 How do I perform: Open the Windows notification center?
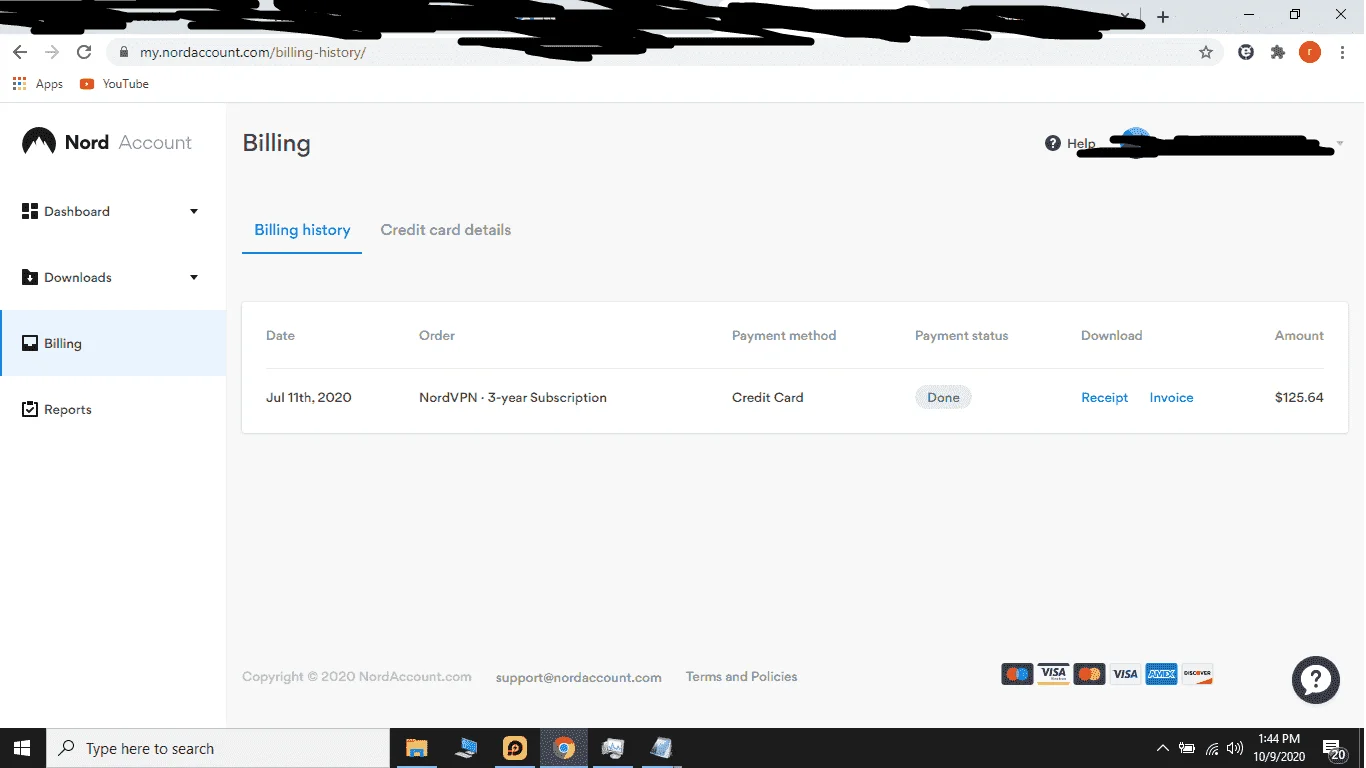1334,748
